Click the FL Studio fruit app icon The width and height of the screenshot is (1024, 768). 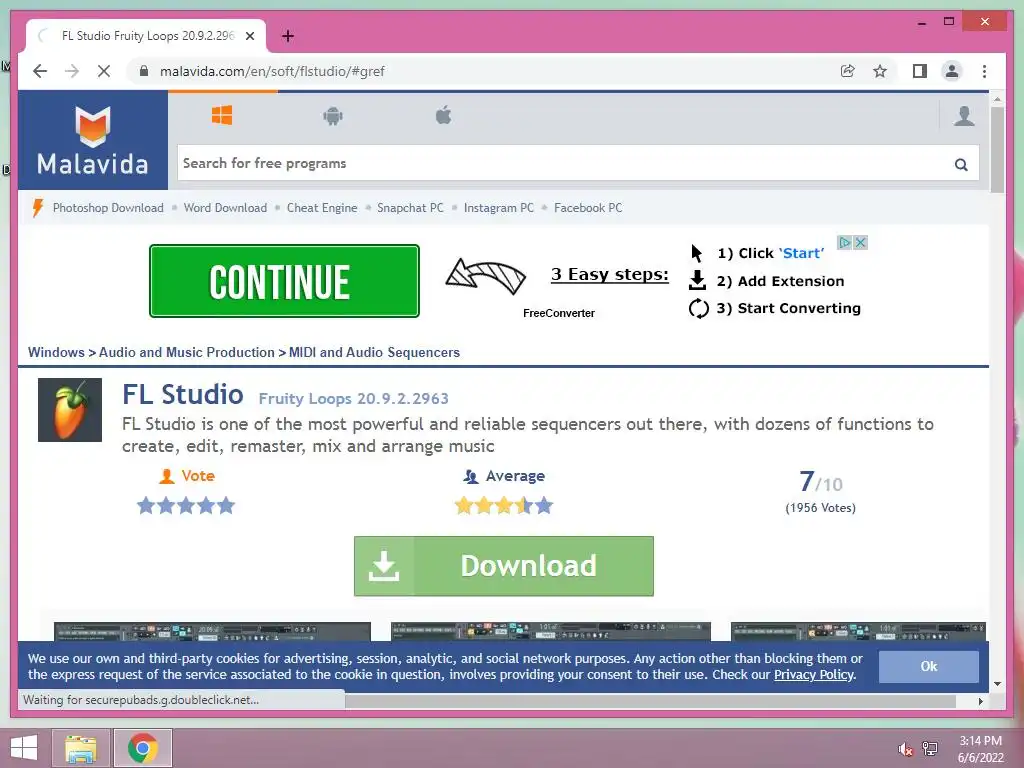tap(70, 410)
